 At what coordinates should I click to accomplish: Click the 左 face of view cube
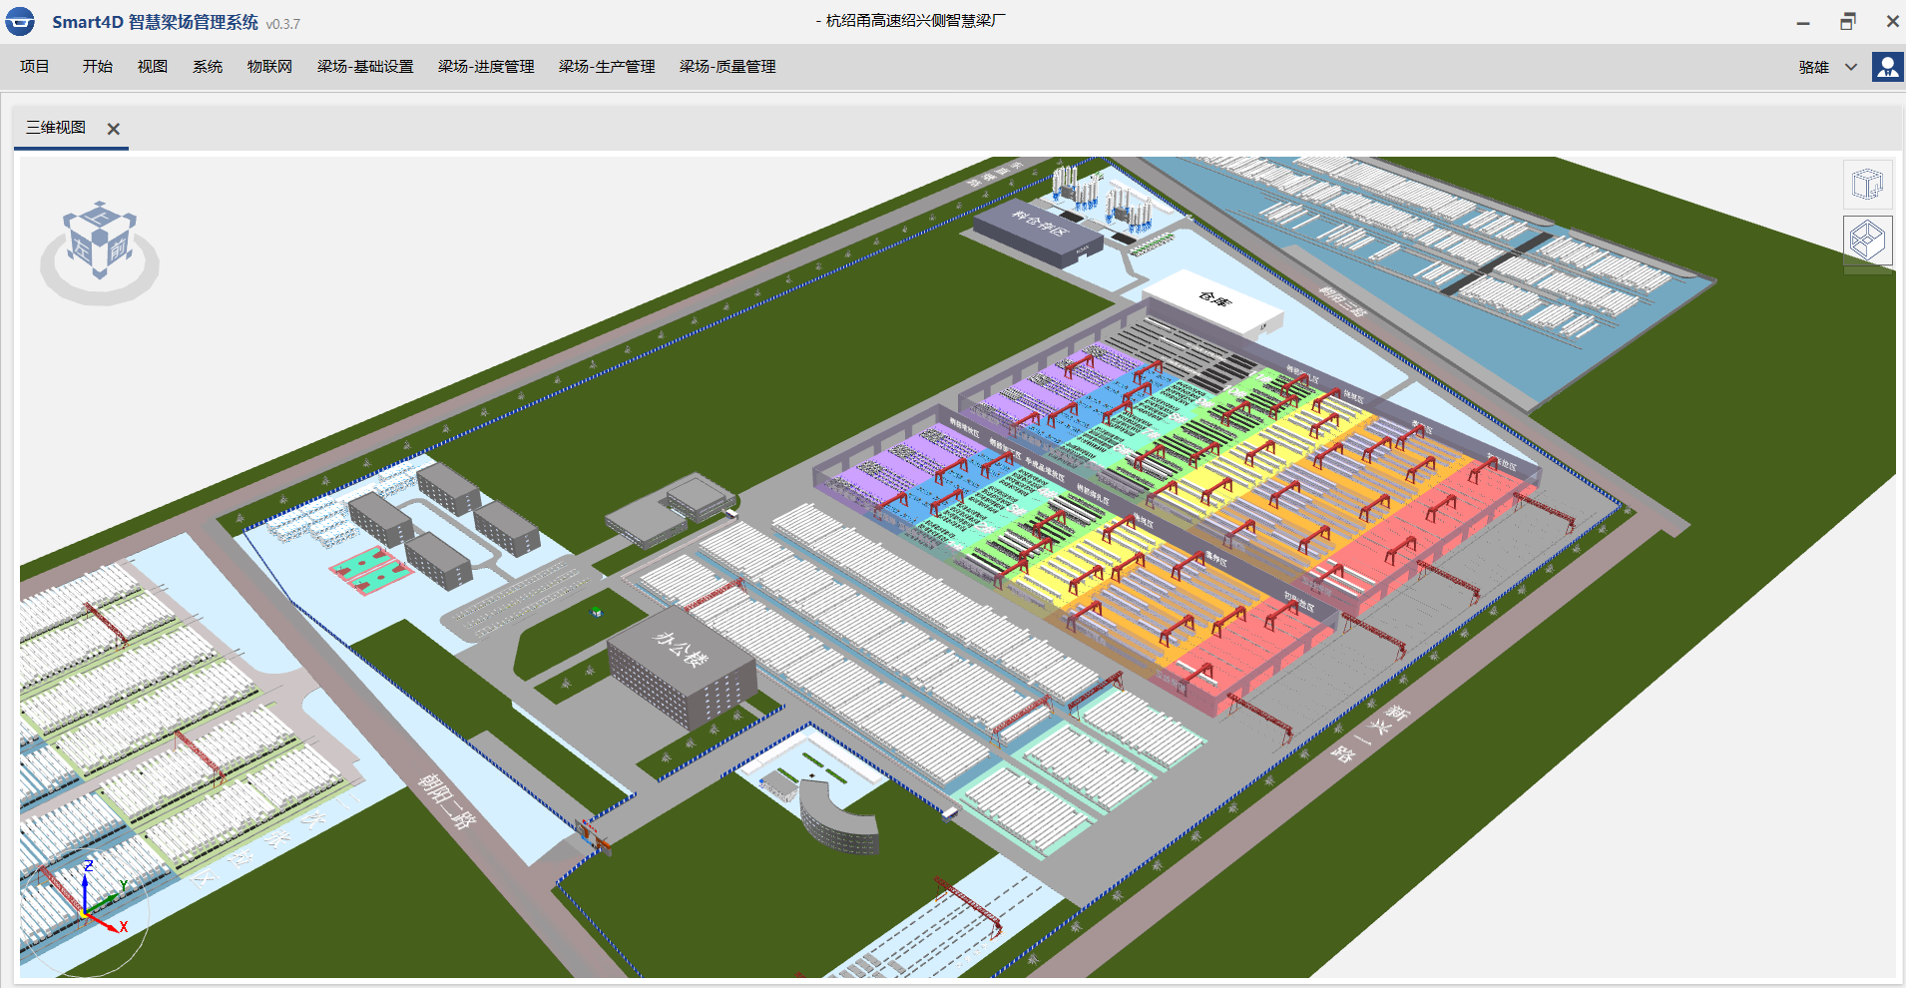point(82,246)
